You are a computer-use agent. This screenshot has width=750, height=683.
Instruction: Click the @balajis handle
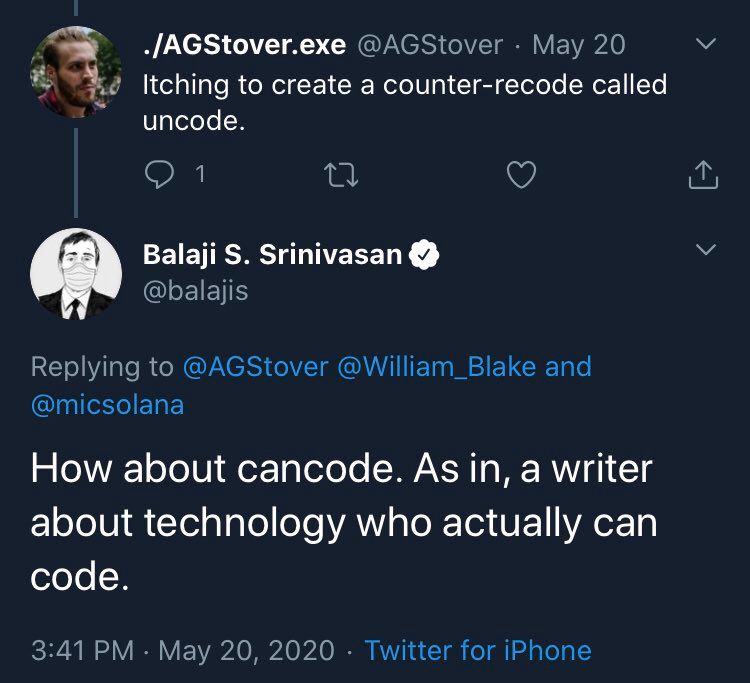pyautogui.click(x=196, y=290)
